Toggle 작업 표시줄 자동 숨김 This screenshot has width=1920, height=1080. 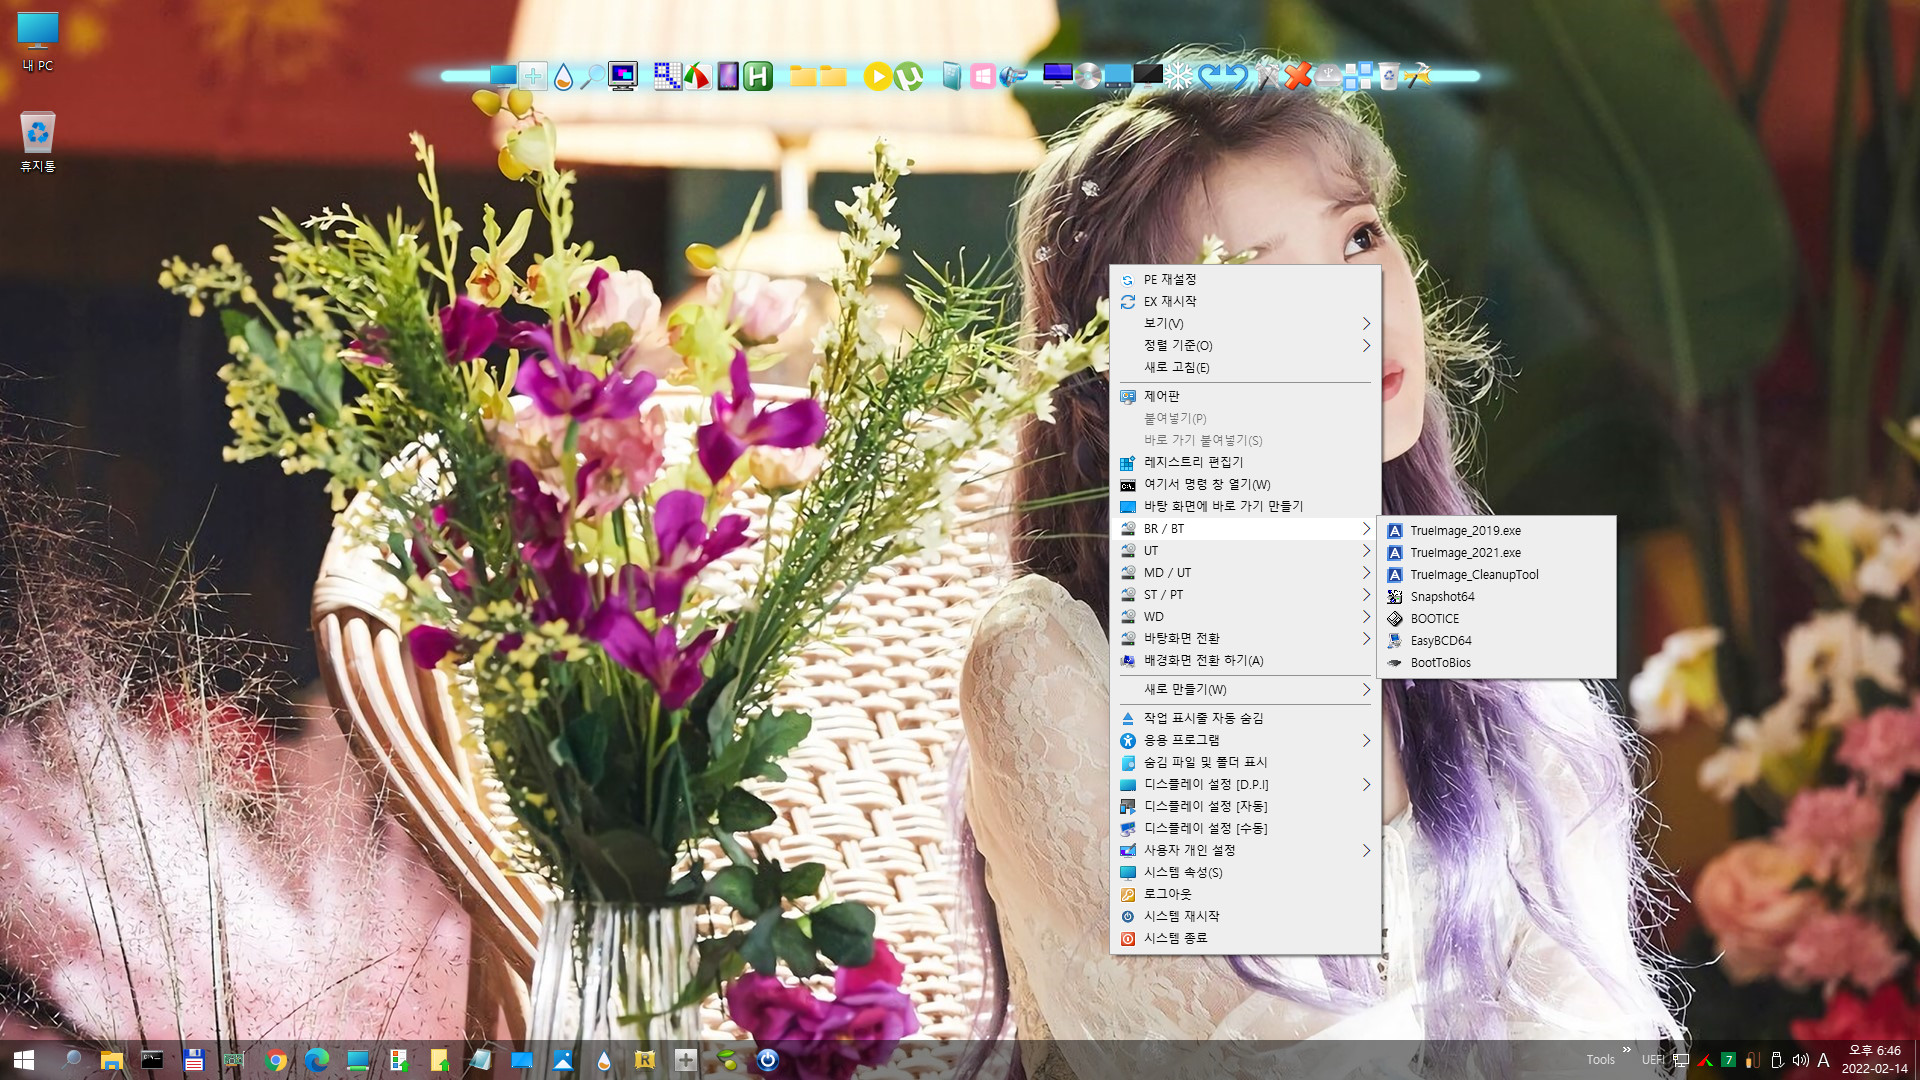pos(1245,718)
